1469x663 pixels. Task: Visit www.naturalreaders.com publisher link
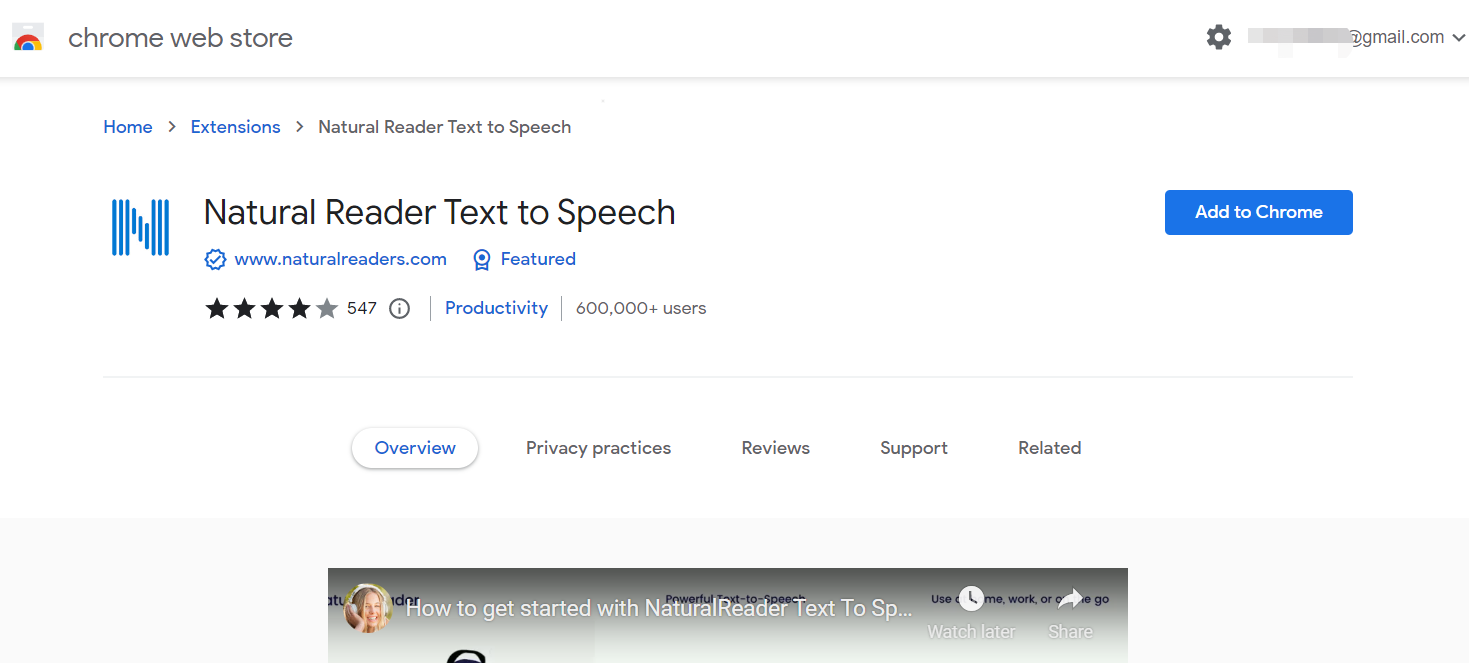pos(341,259)
